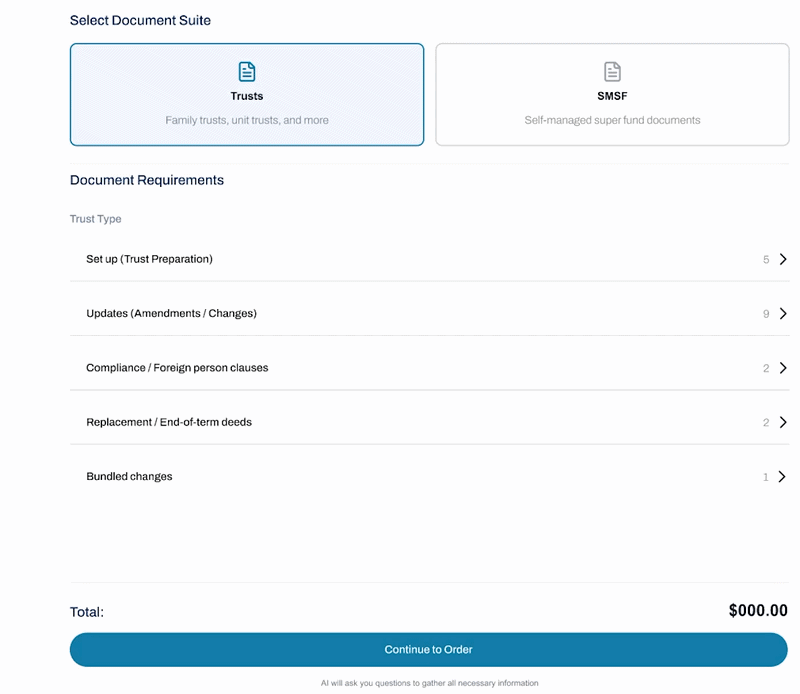This screenshot has width=800, height=694.
Task: Click the $000.00 total amount
Action: [x=758, y=610]
